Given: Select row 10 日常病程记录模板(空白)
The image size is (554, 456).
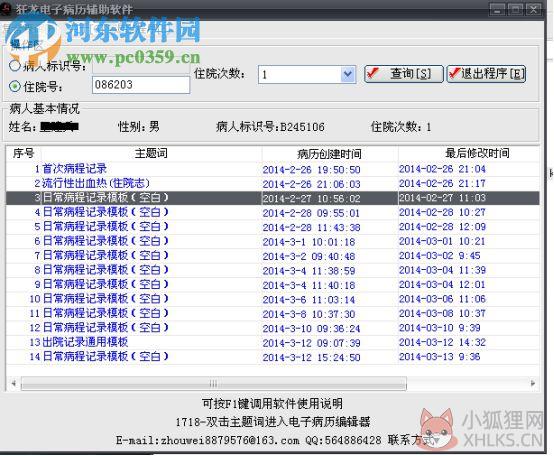Looking at the screenshot, I should pos(272,299).
